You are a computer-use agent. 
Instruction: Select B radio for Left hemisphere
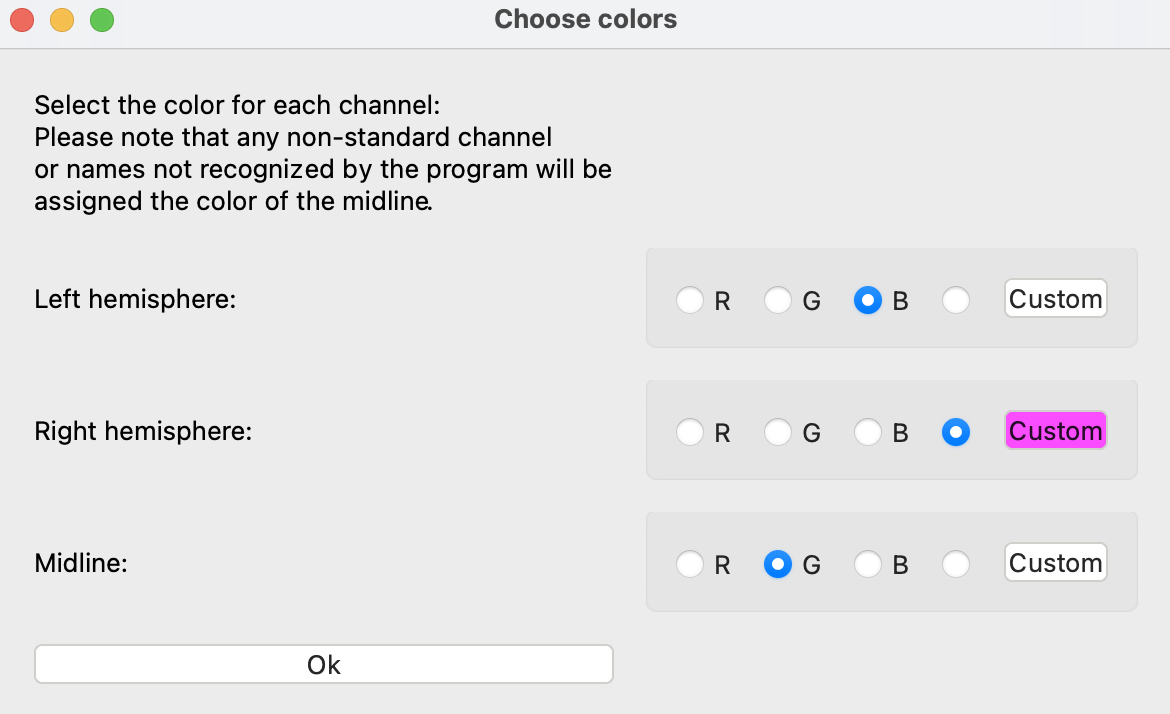(868, 300)
